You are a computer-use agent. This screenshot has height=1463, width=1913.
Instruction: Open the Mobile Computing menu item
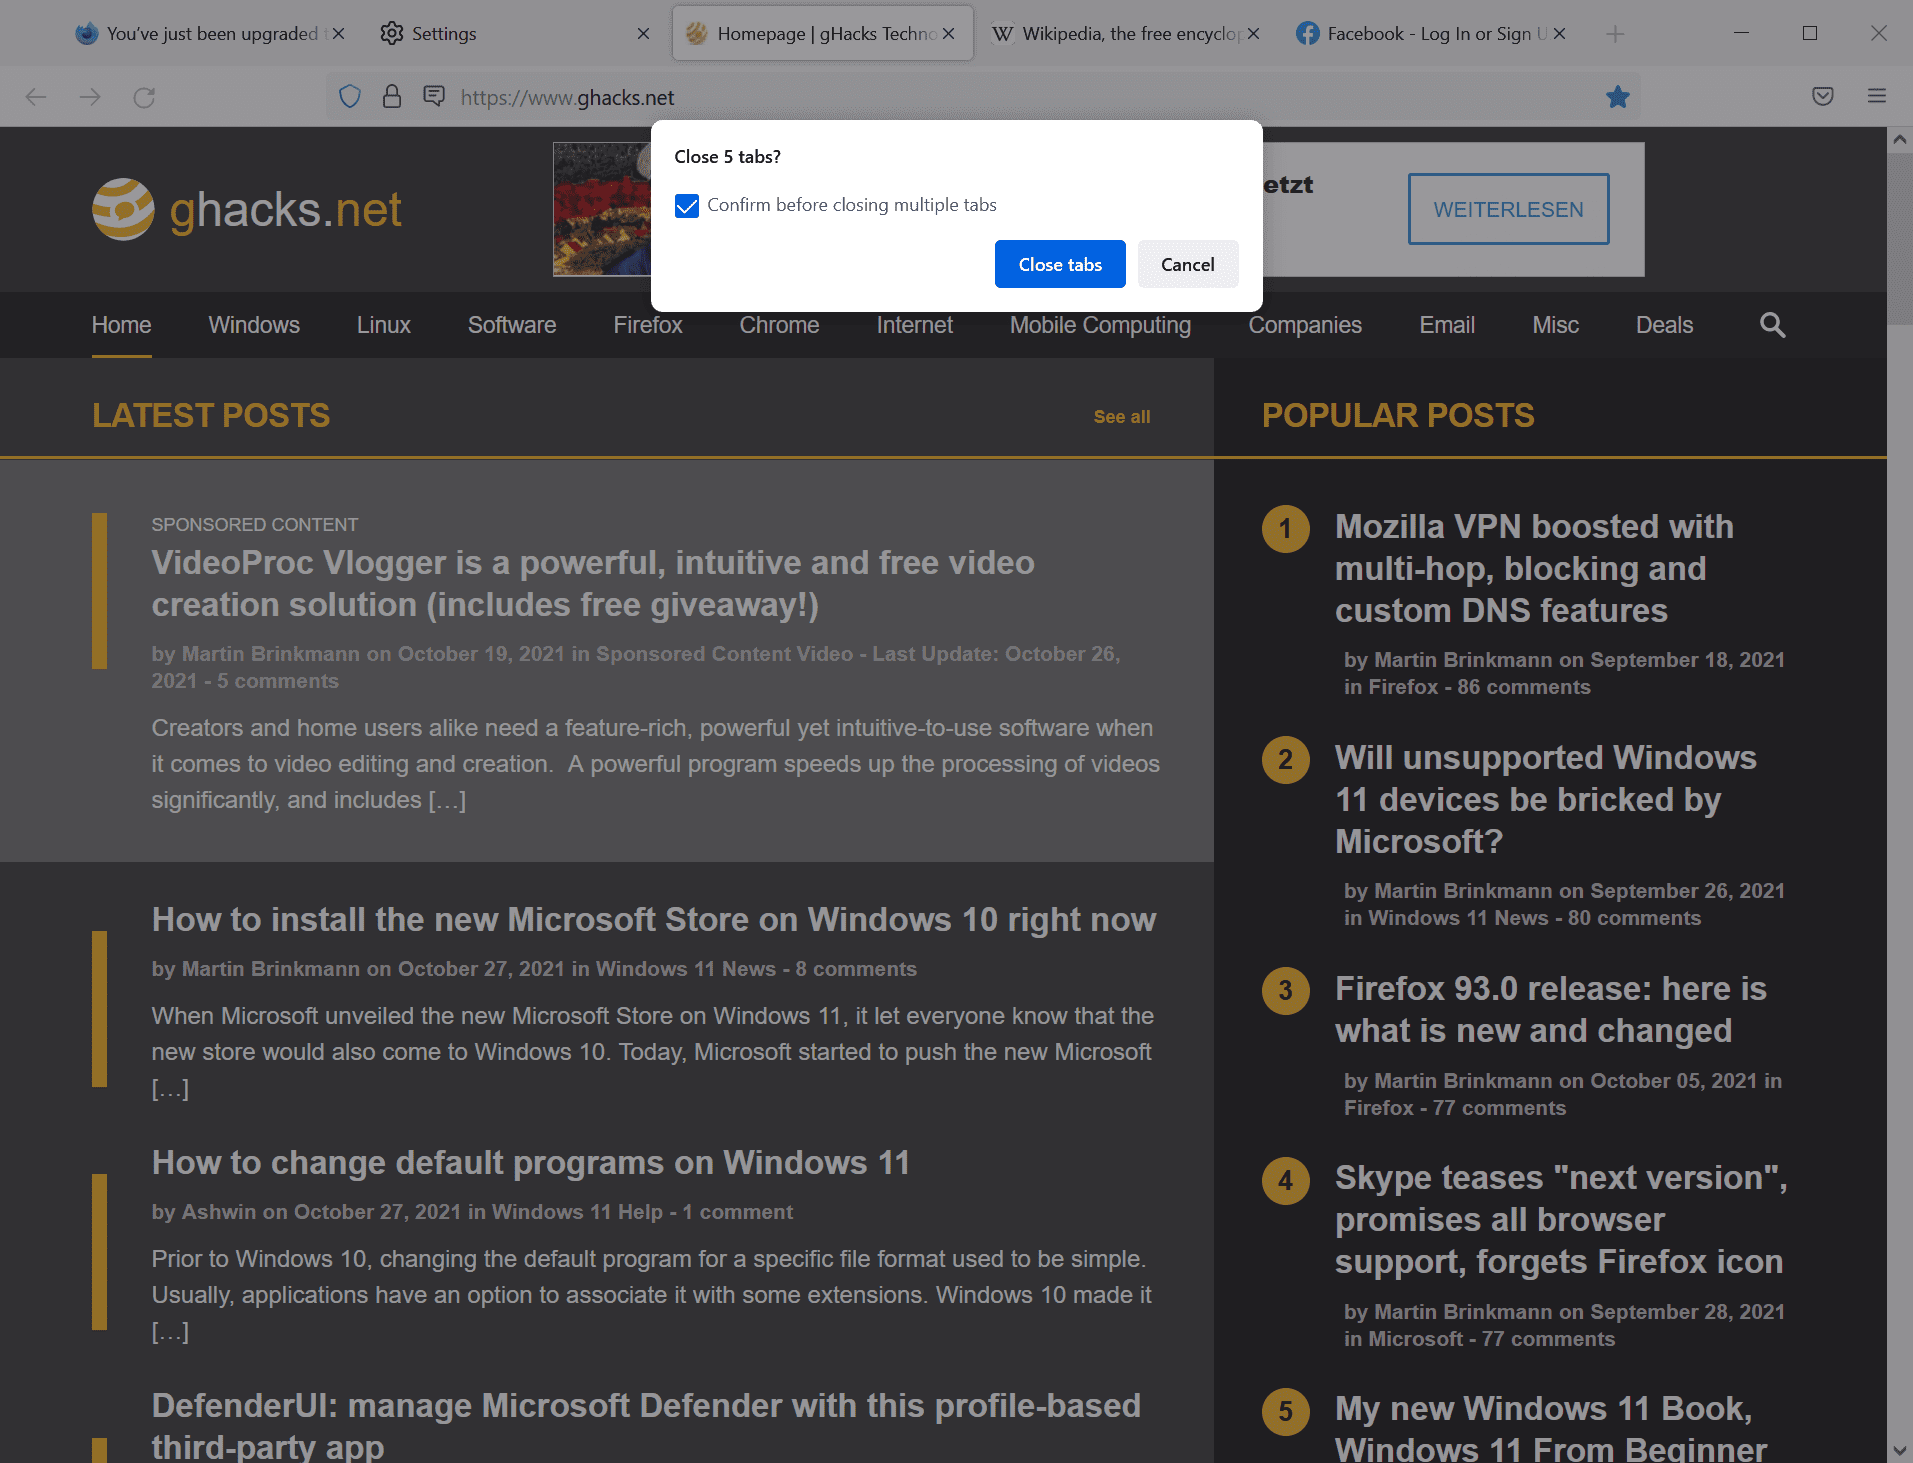point(1100,325)
